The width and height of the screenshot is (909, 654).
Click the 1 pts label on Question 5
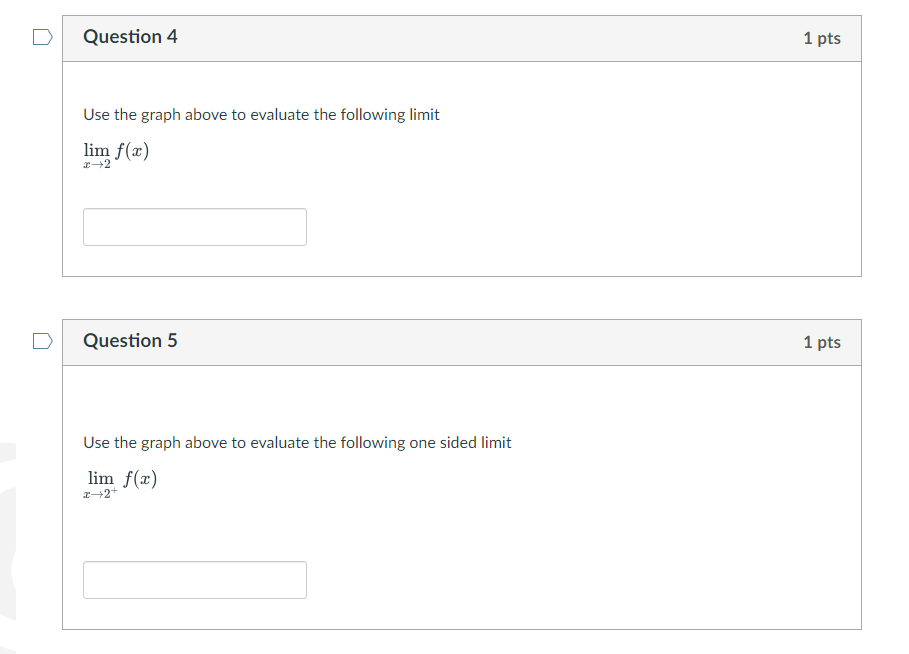point(821,341)
